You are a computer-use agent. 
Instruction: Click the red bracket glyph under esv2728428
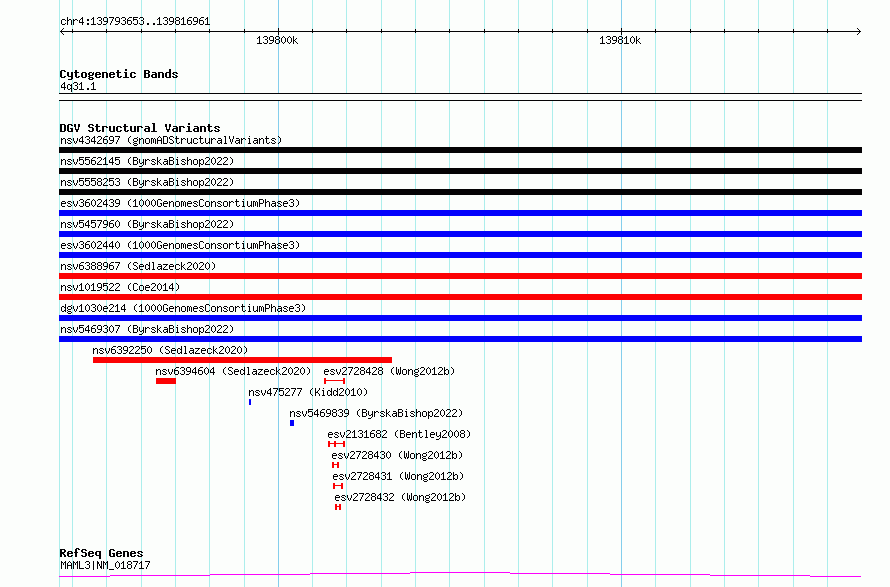click(334, 381)
